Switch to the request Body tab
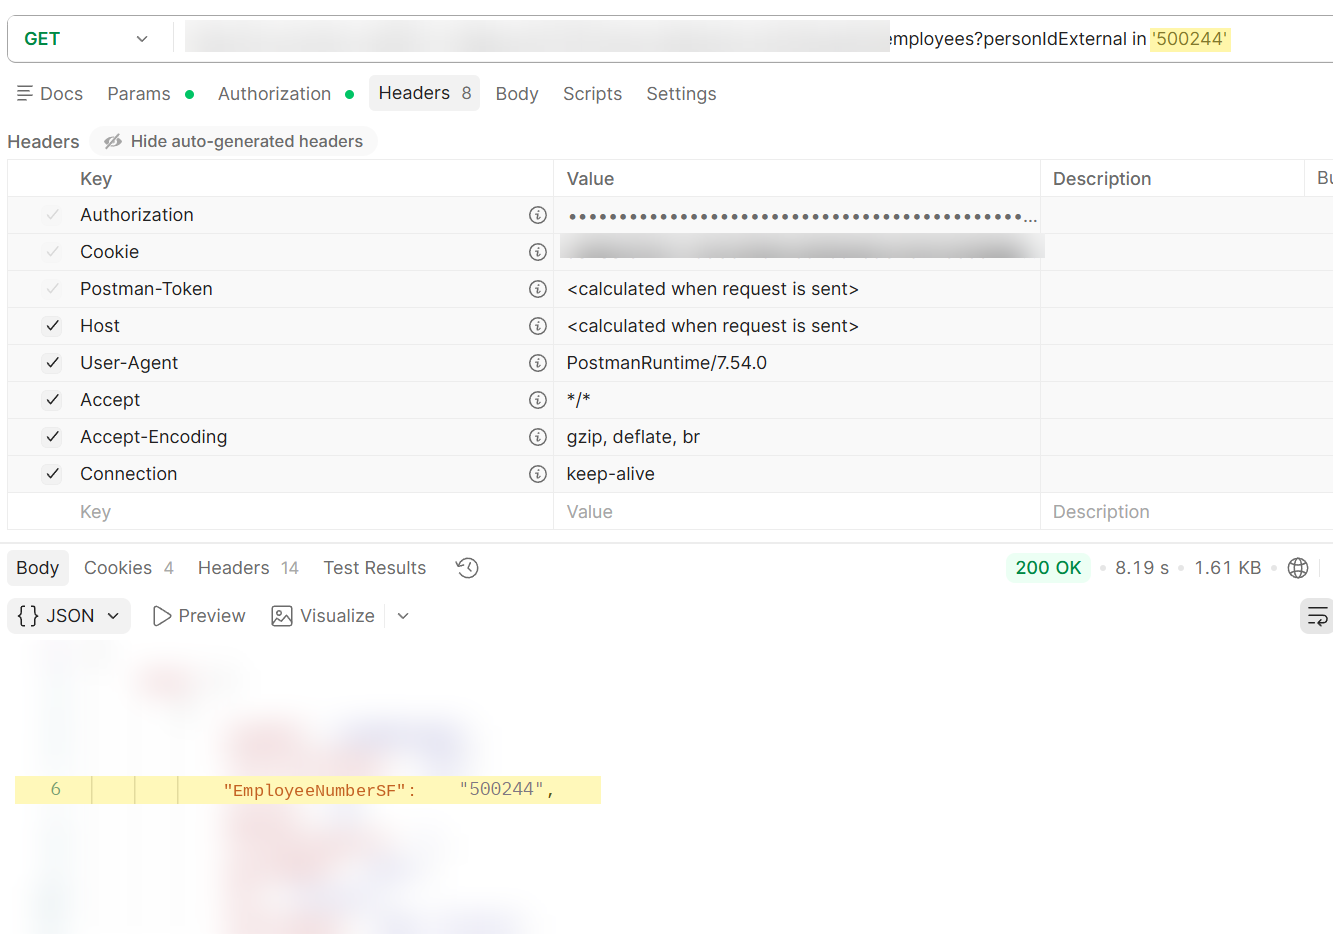This screenshot has height=934, width=1333. [517, 94]
